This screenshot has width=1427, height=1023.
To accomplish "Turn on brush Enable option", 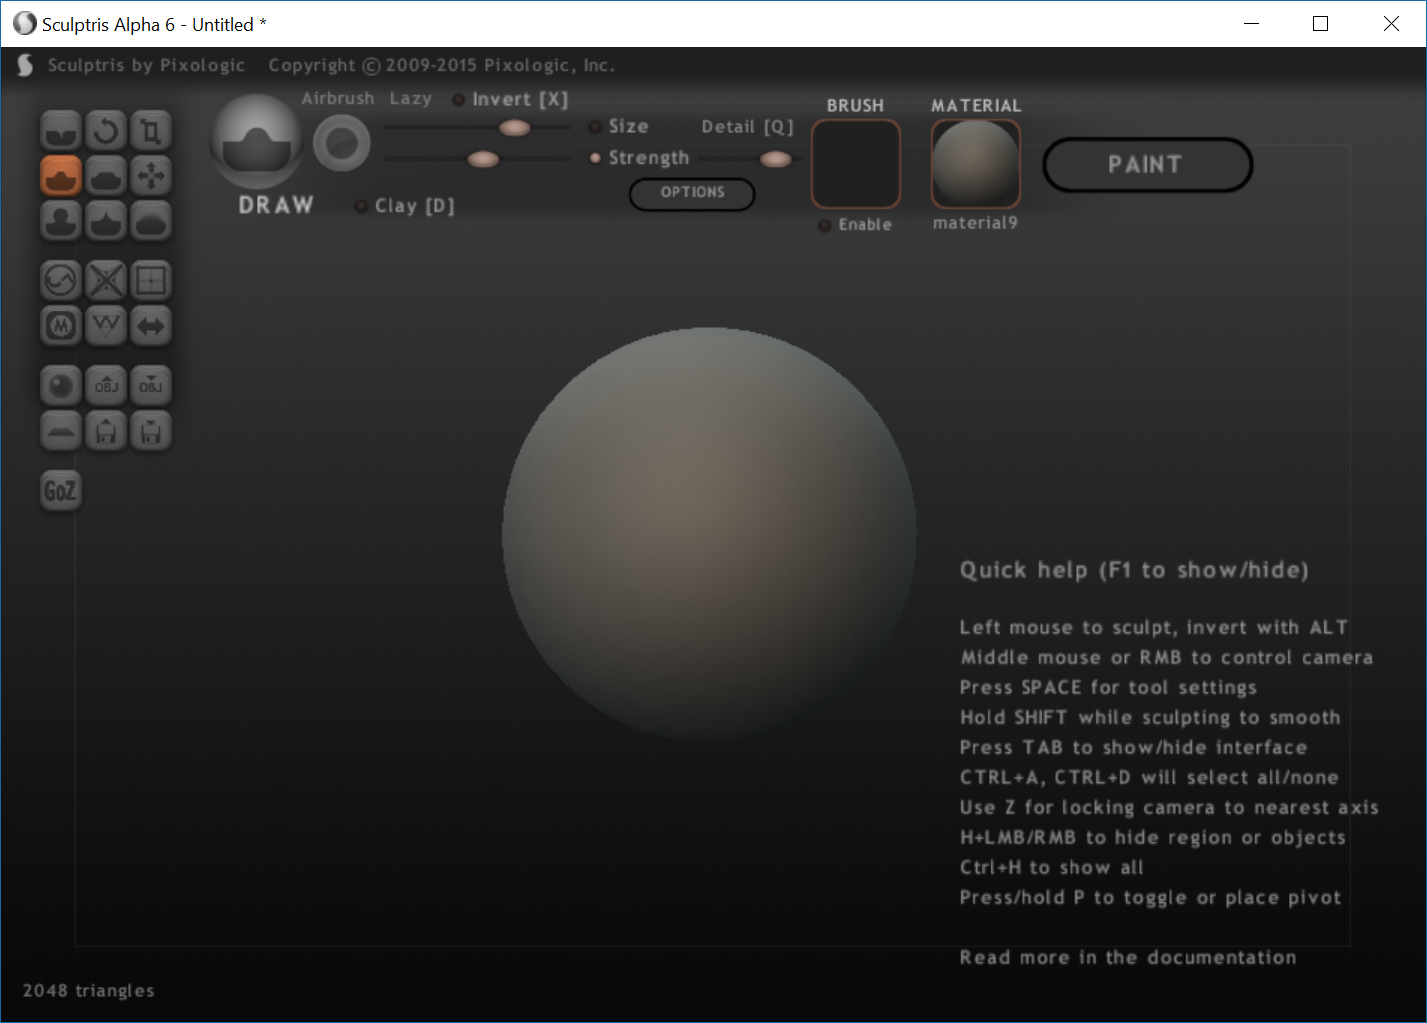I will (x=855, y=225).
